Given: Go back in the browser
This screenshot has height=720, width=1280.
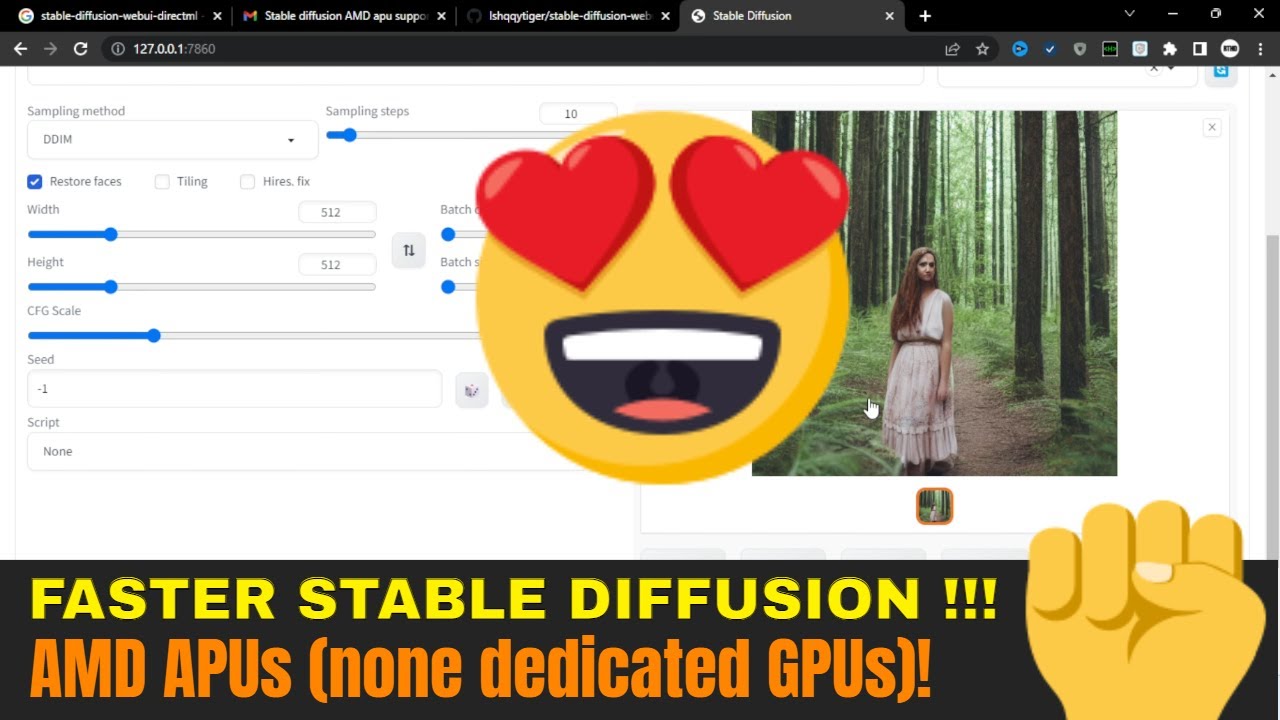Looking at the screenshot, I should 20,48.
